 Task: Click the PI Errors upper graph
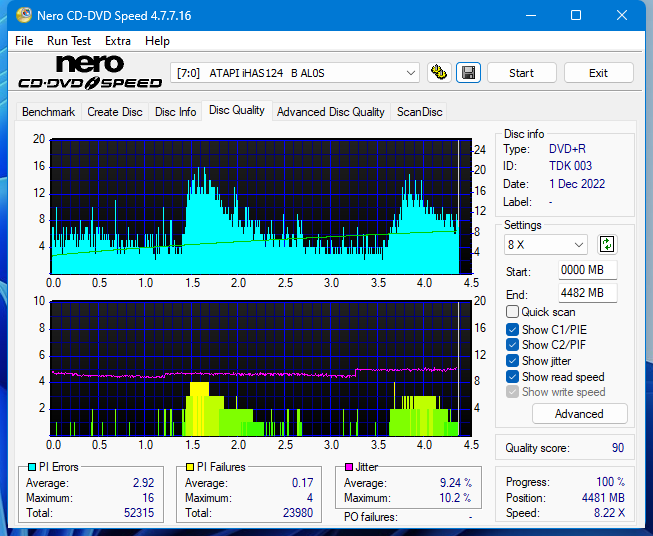pos(261,206)
